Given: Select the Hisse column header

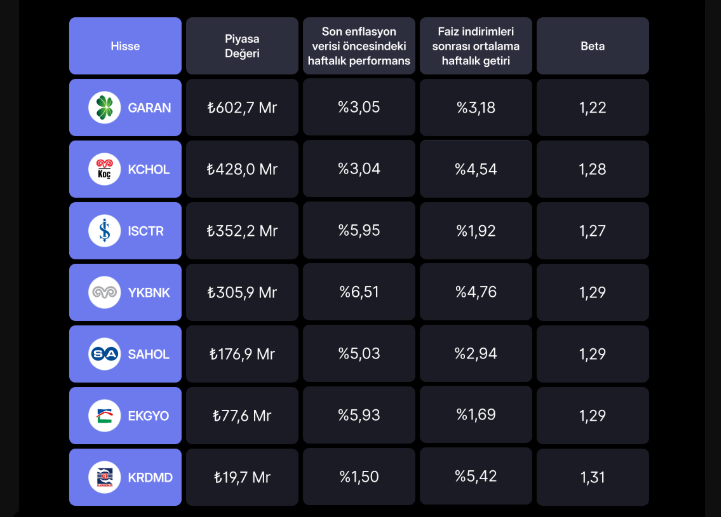Looking at the screenshot, I should tap(125, 46).
